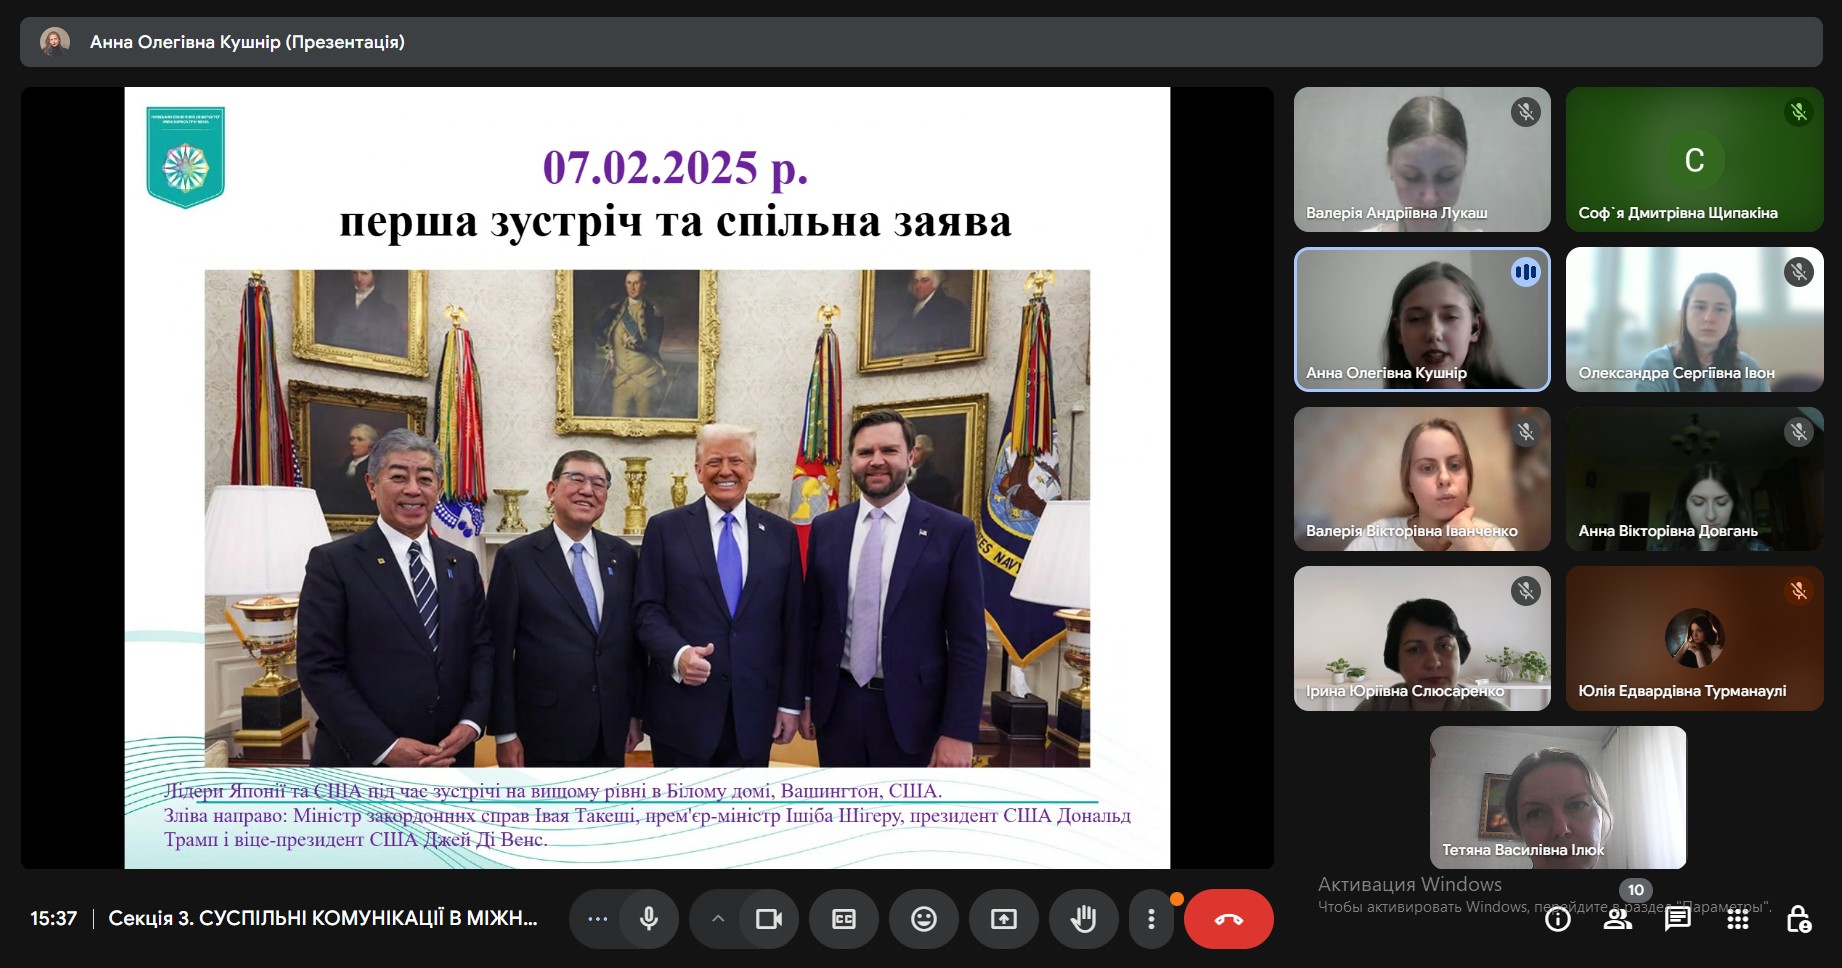Screen dimensions: 1842x968
Task: Open the emoji reactions panel
Action: click(x=924, y=919)
